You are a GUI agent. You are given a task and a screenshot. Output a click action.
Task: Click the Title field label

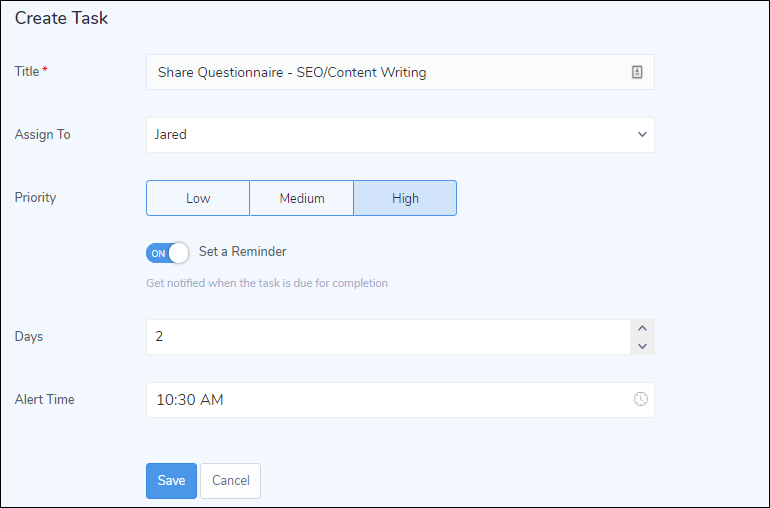(27, 71)
